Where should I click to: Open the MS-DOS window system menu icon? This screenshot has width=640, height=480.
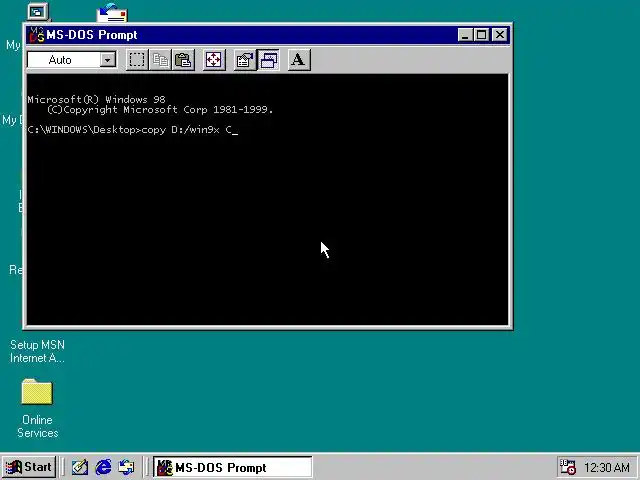click(x=37, y=35)
